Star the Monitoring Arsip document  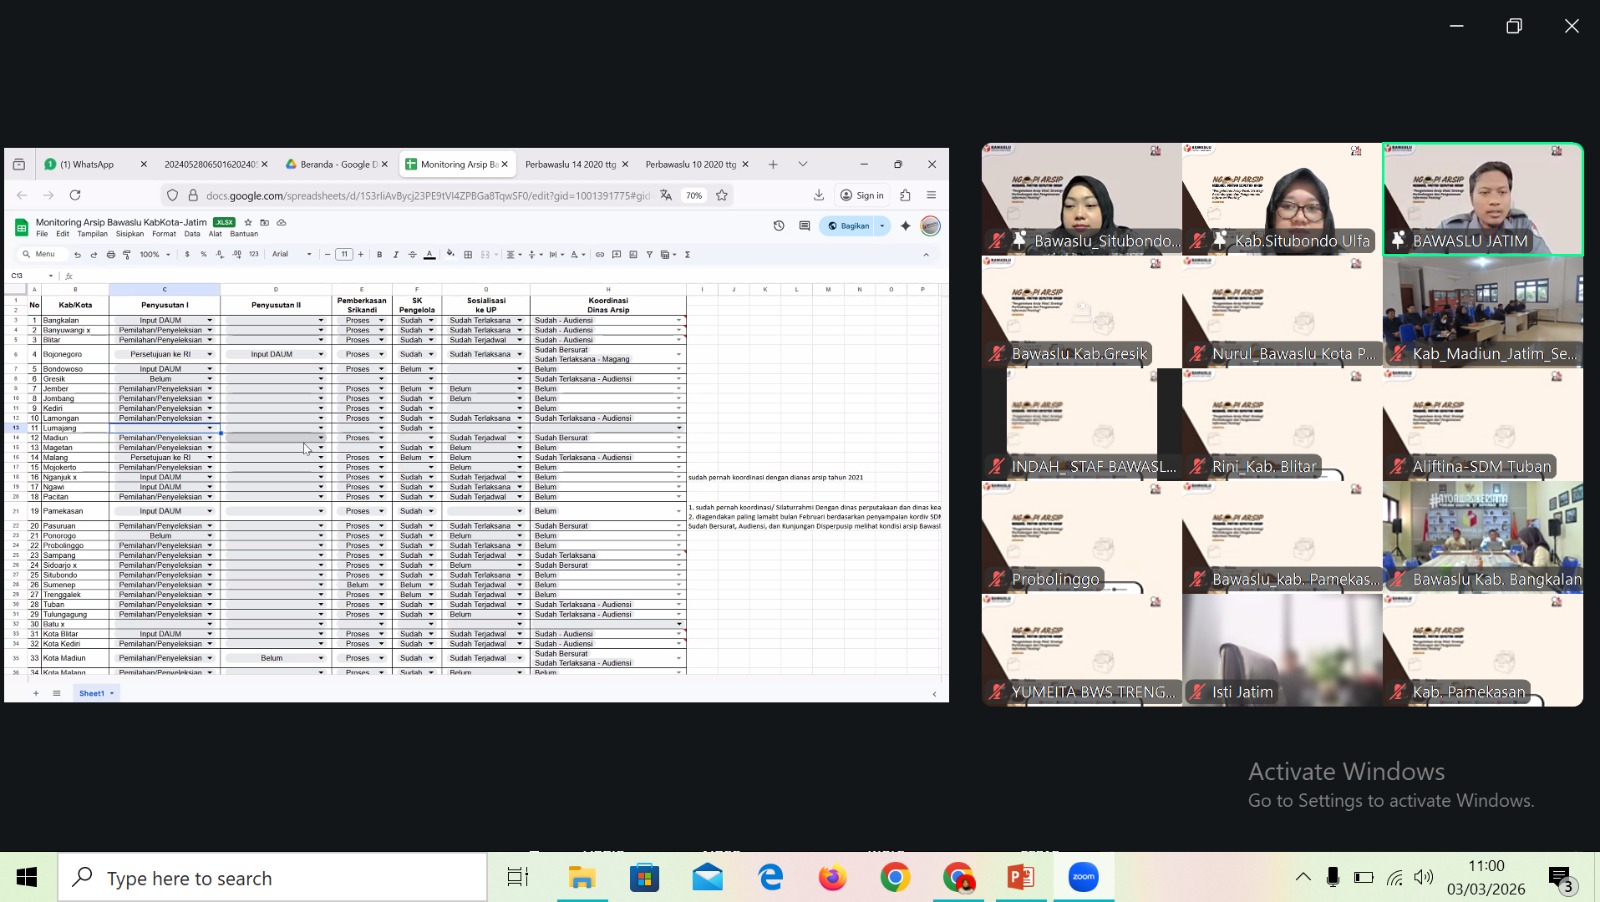[x=248, y=222]
